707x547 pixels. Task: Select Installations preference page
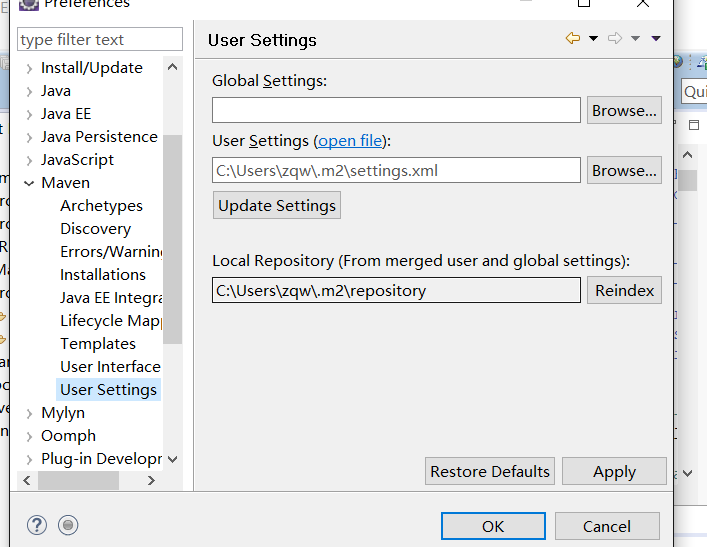point(102,275)
